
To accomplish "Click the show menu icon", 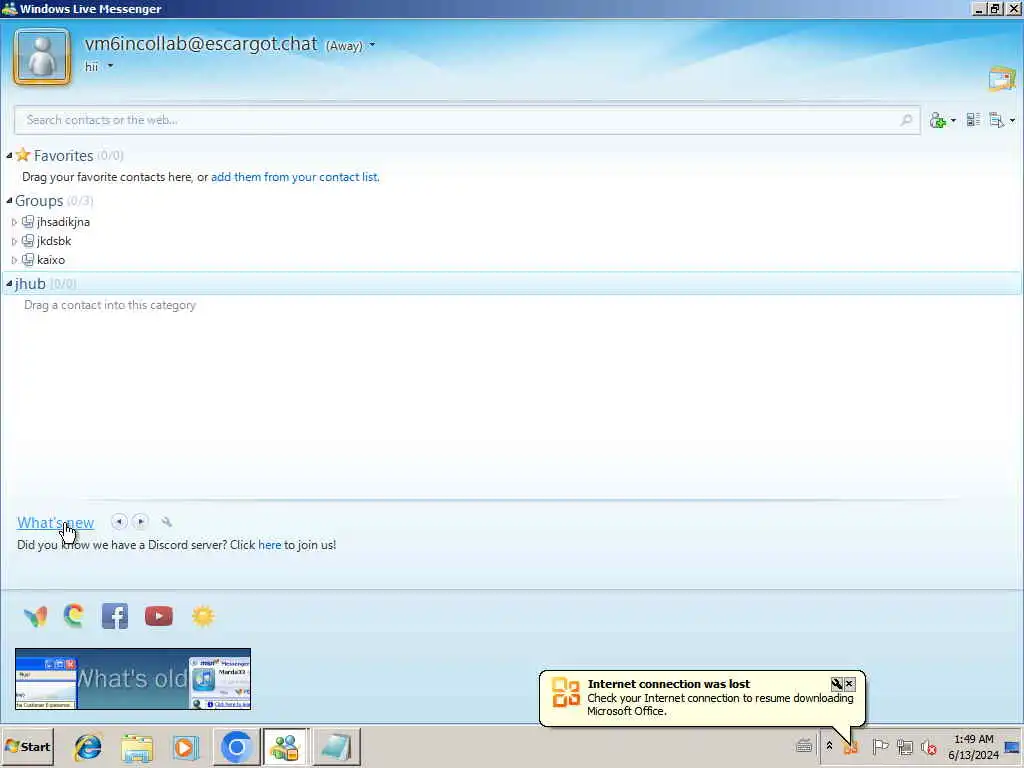I will [x=996, y=120].
